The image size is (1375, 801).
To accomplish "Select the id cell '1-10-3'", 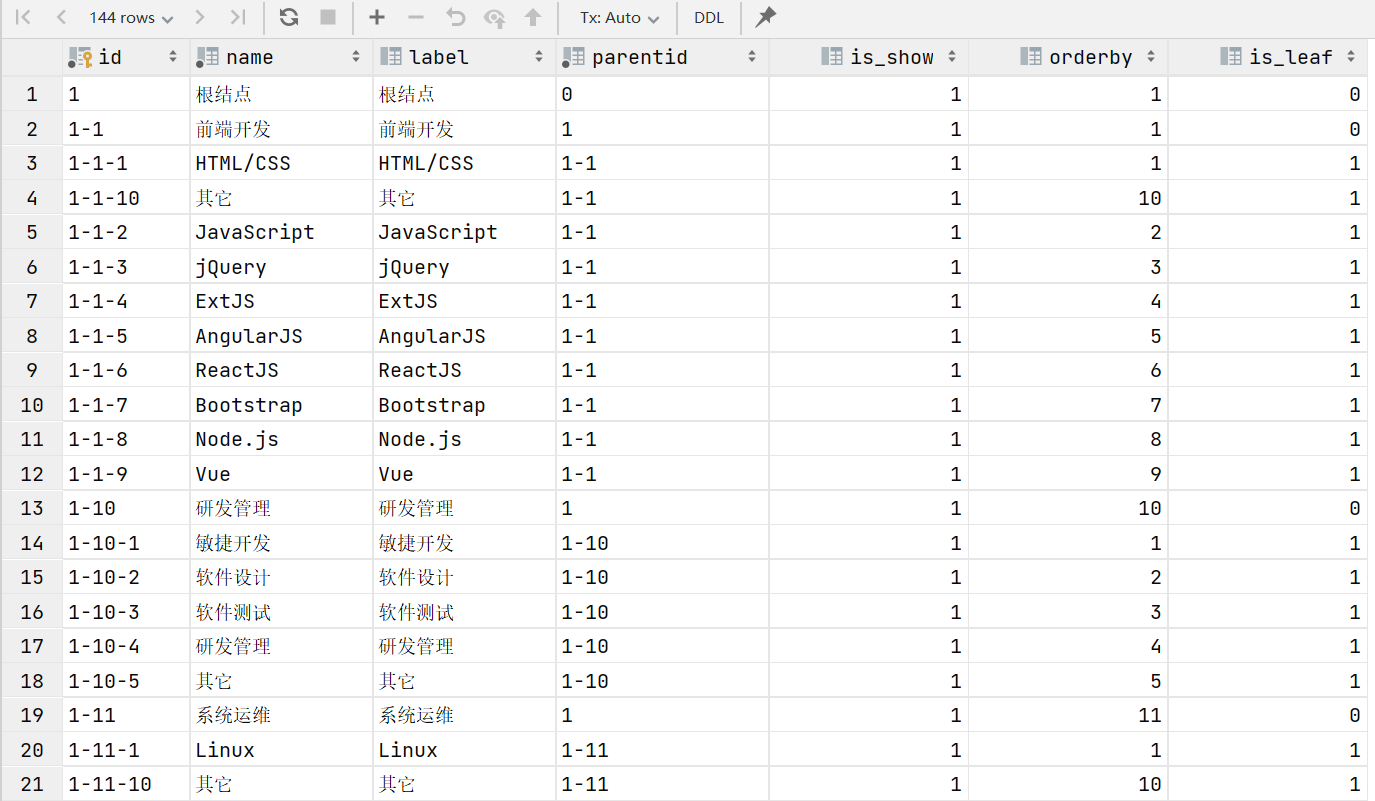I will coord(126,612).
